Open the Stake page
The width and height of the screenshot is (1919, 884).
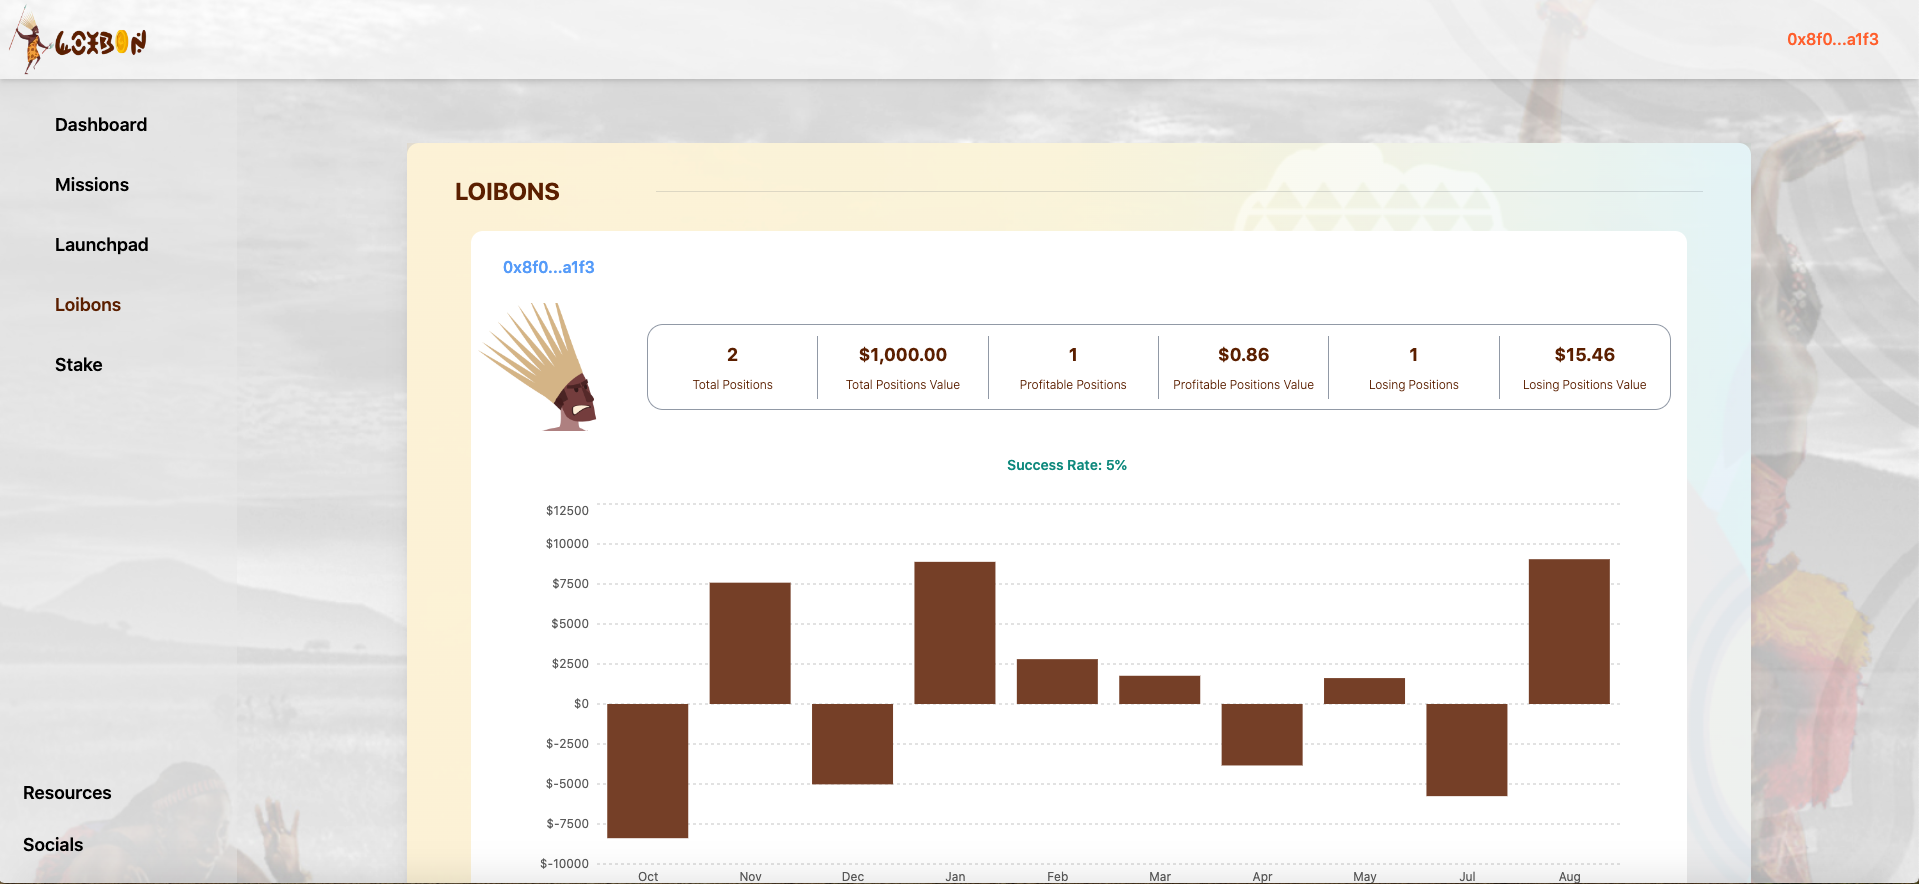coord(79,365)
